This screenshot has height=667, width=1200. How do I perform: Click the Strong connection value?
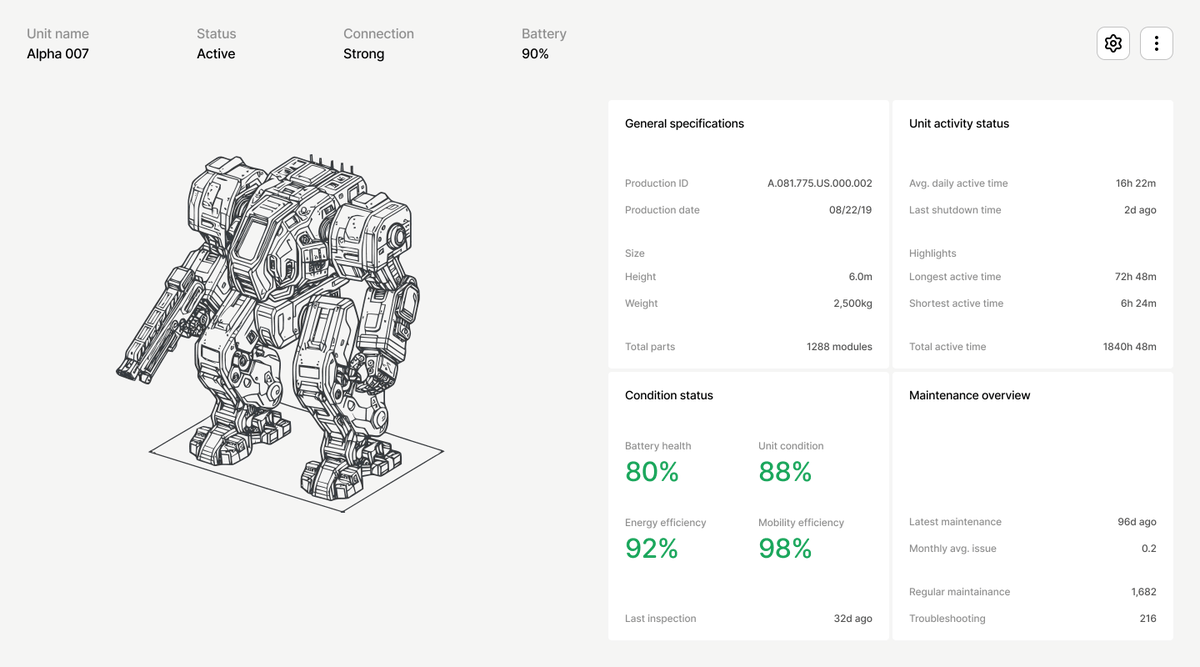[364, 54]
